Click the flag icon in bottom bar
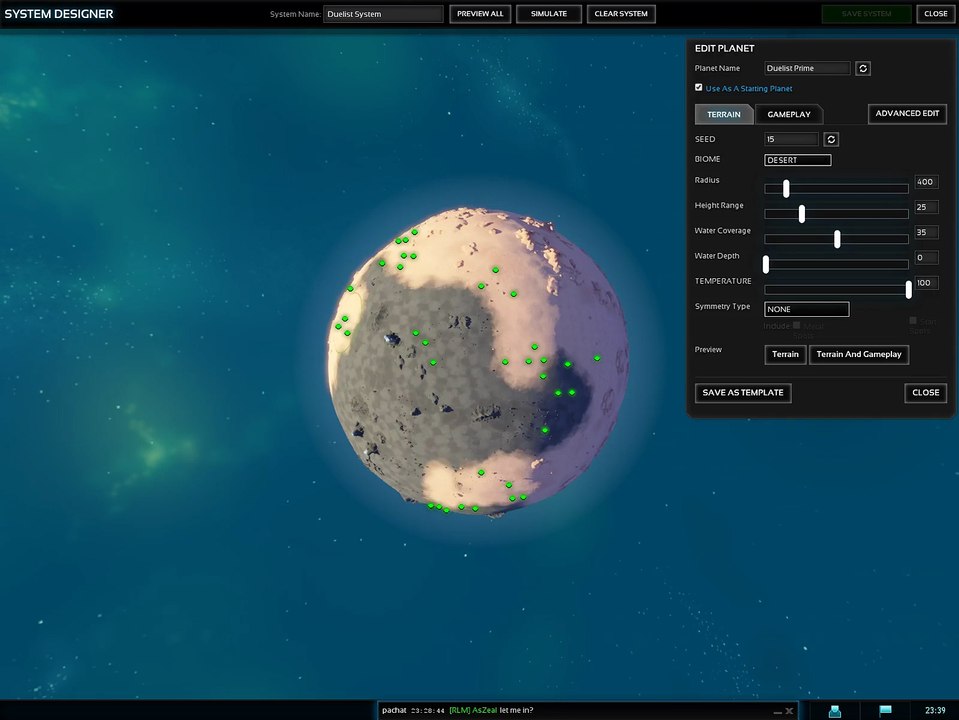959x720 pixels. tap(885, 711)
